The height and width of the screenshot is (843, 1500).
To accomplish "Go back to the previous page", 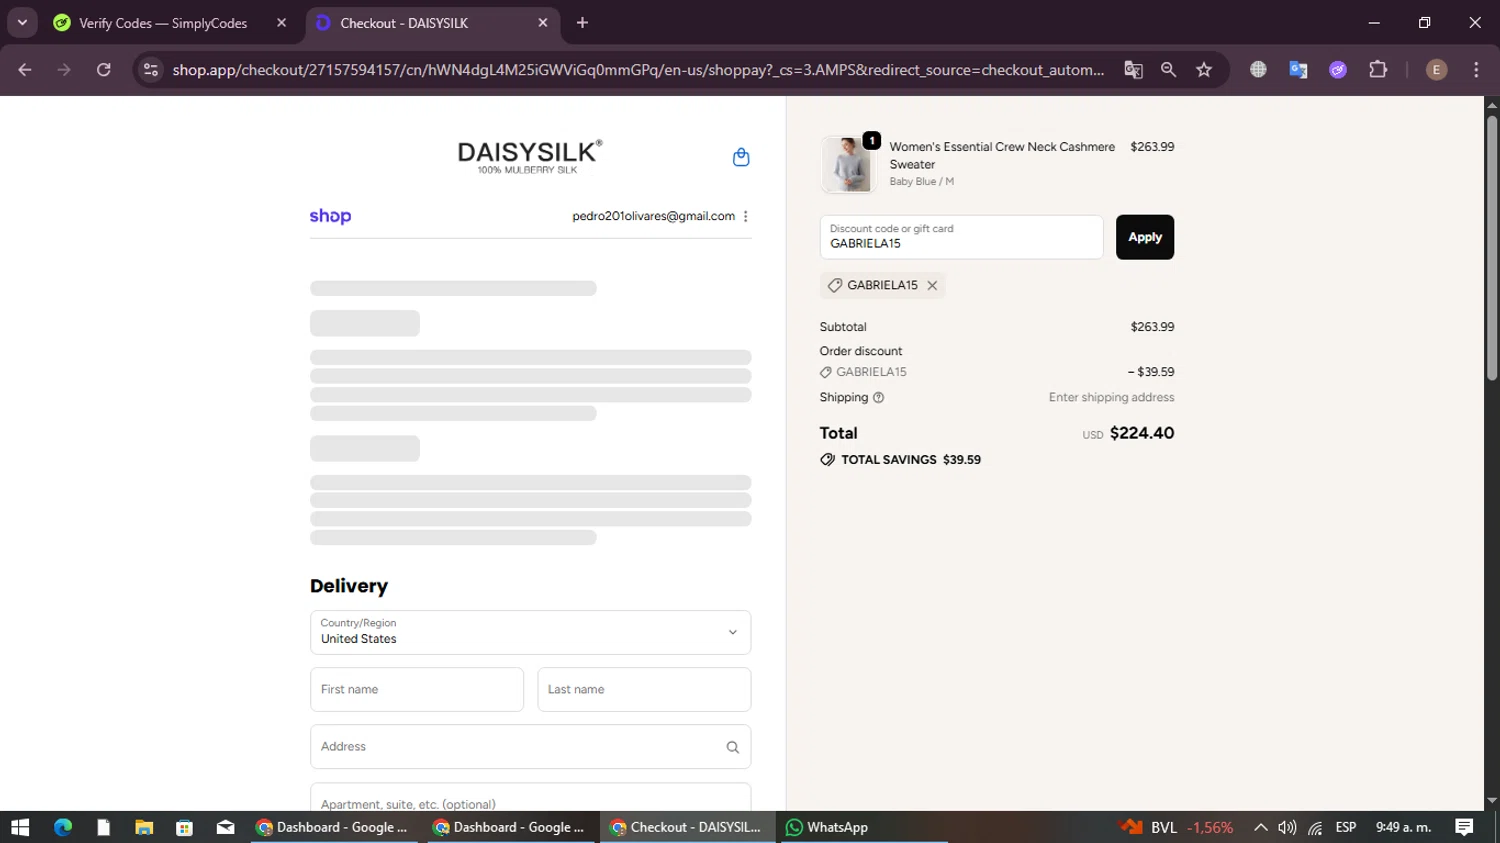I will 25,70.
